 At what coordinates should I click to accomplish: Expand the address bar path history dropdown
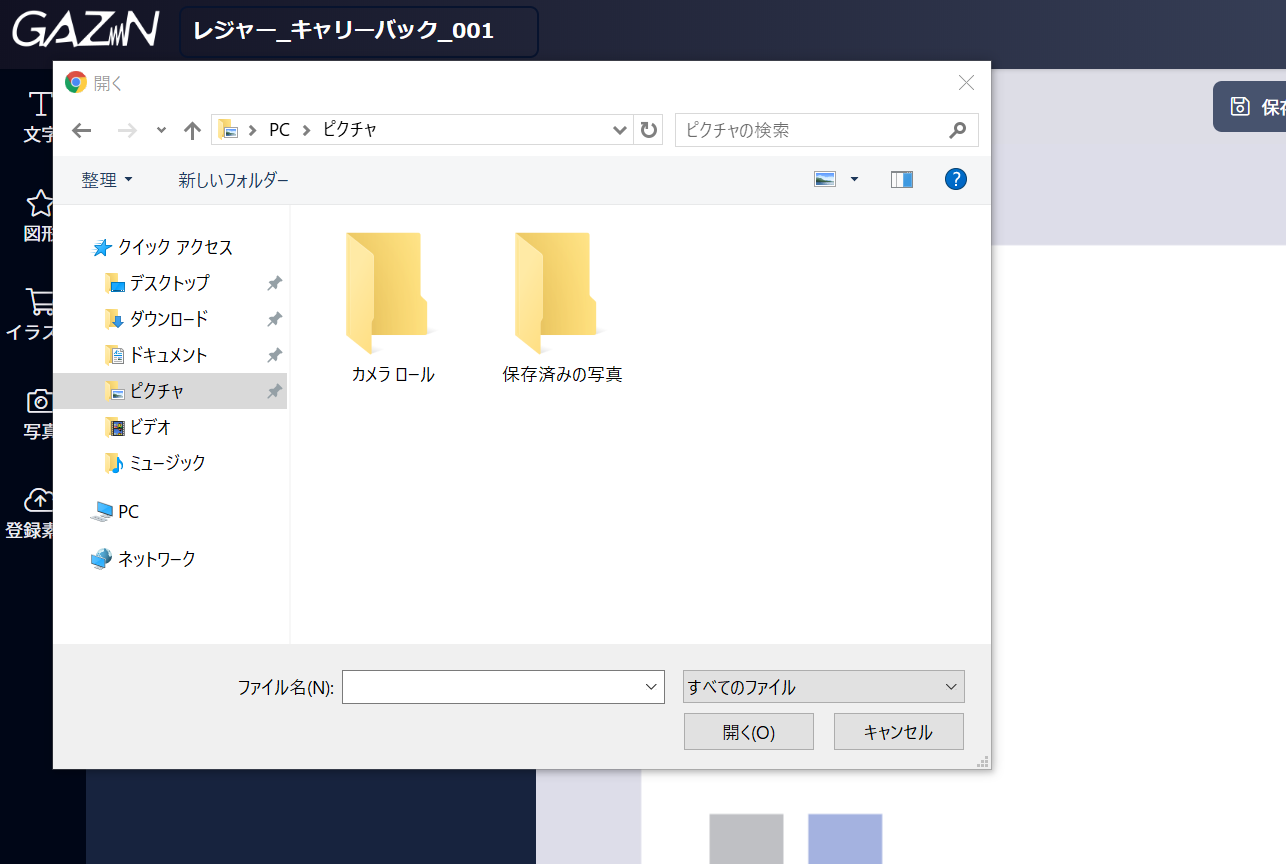pos(619,130)
